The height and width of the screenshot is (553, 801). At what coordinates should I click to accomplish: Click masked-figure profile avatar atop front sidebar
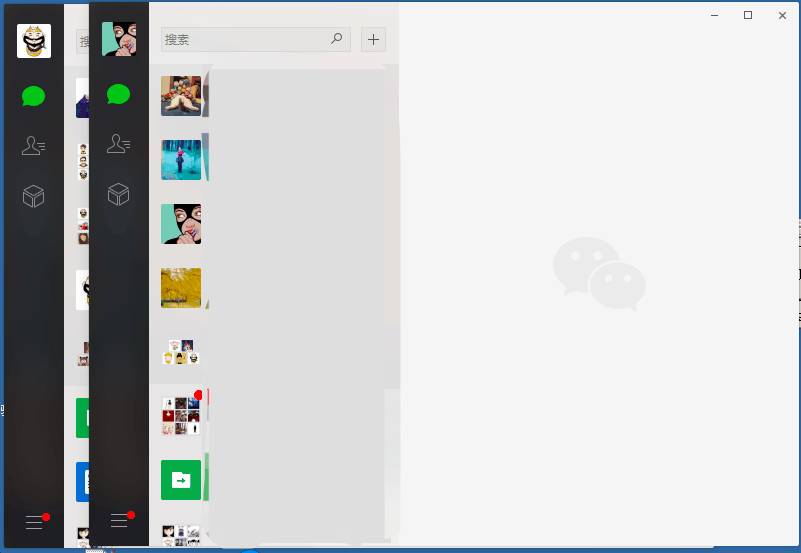click(x=119, y=39)
